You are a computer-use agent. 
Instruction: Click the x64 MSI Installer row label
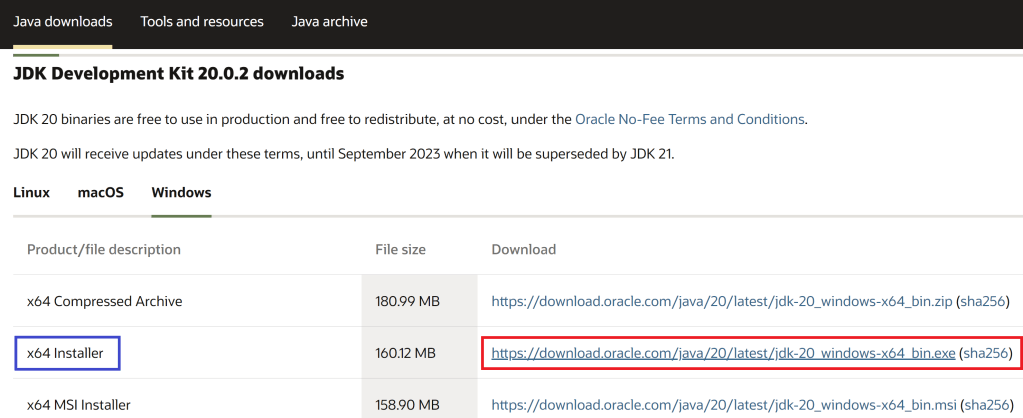[x=79, y=405]
